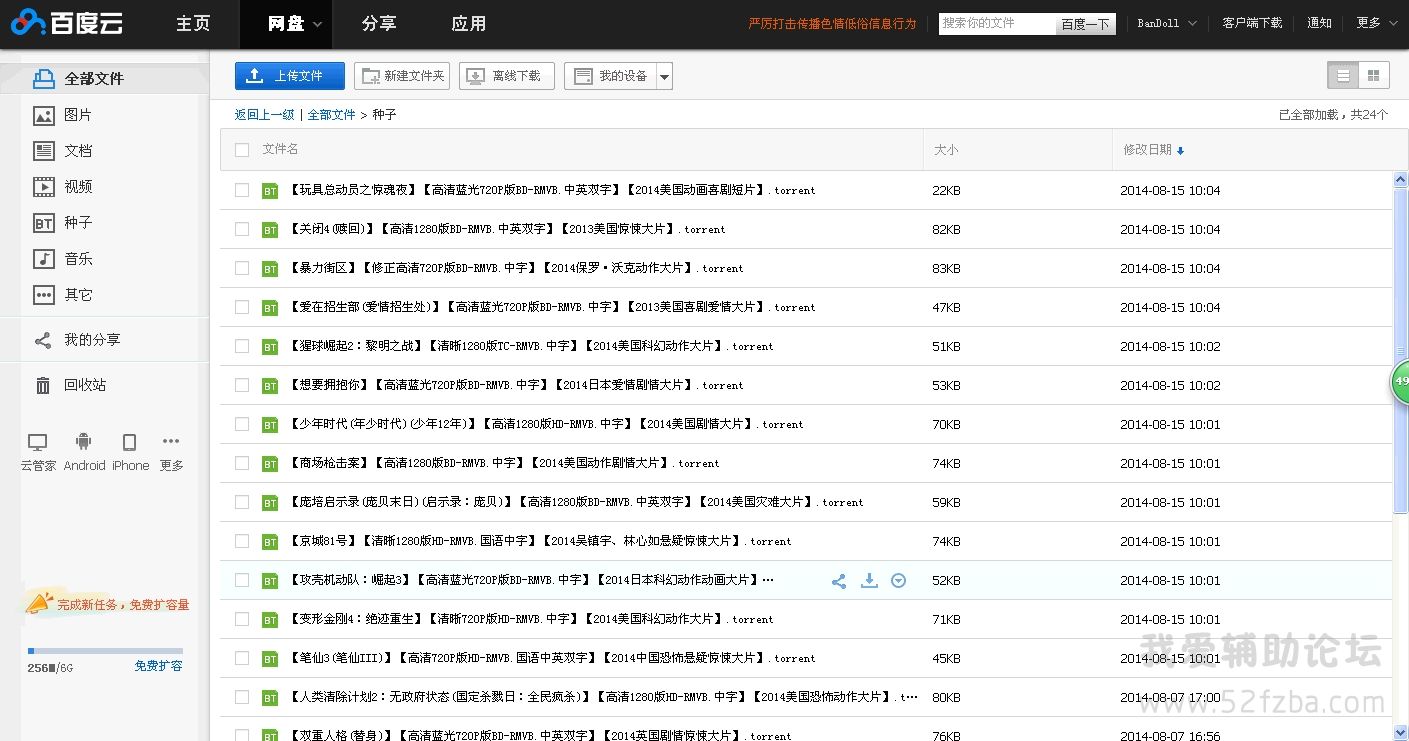This screenshot has height=741, width=1409.
Task: Check the 想要拥抱你 file checkbox
Action: (242, 385)
